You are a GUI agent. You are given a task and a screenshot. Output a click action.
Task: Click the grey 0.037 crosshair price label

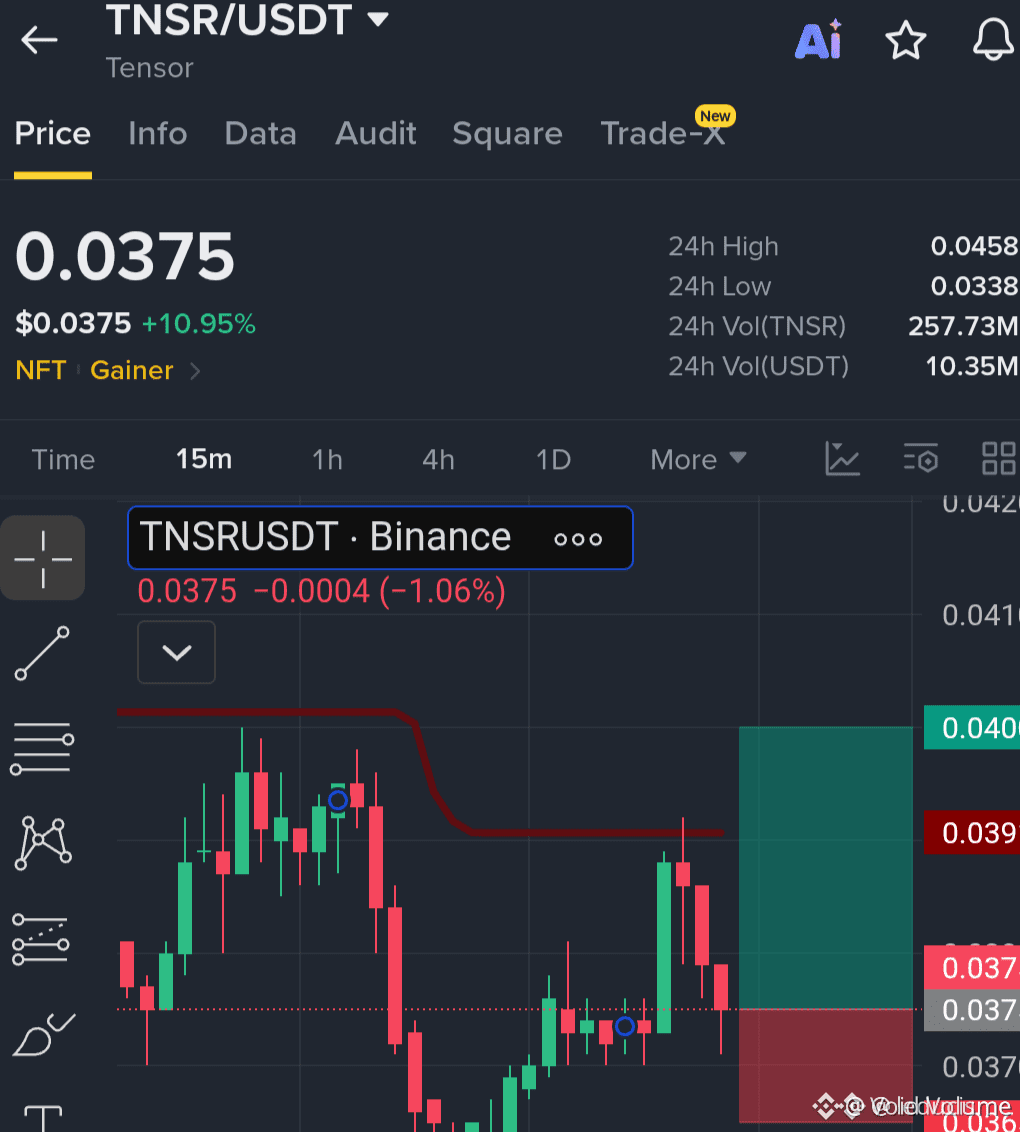click(972, 1010)
